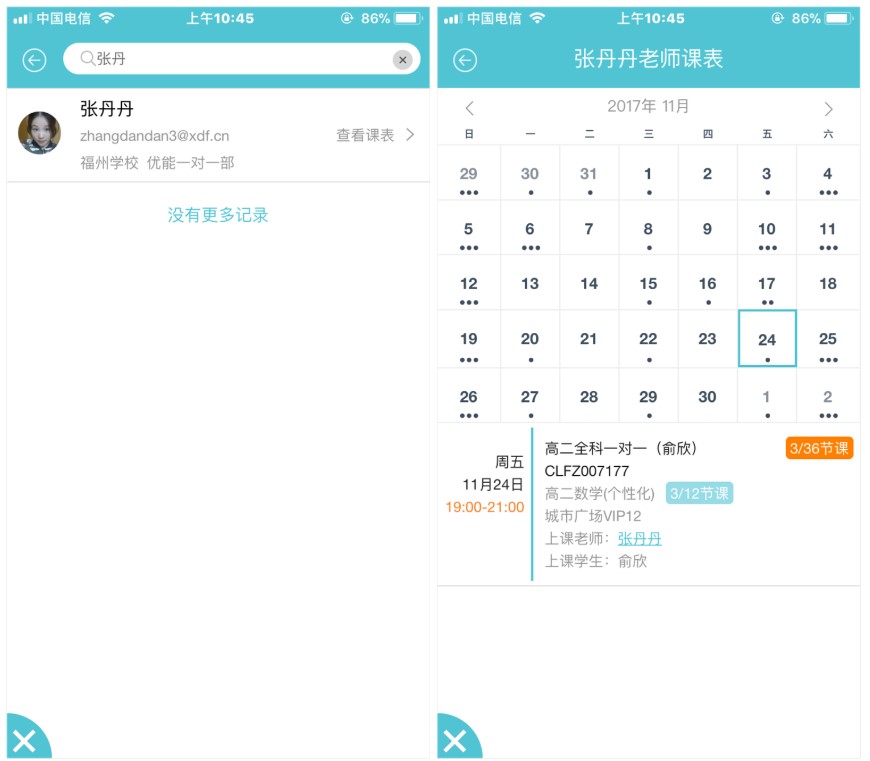Viewport: 870px width, 761px height.
Task: Click 查看课表 to view schedule
Action: [x=365, y=135]
